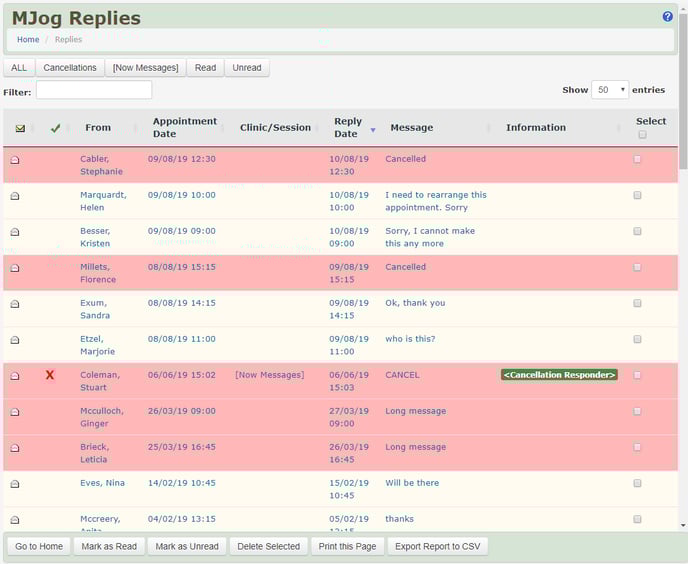Sort the table by Reply Date
Viewport: 688px width, 564px height.
pos(348,127)
